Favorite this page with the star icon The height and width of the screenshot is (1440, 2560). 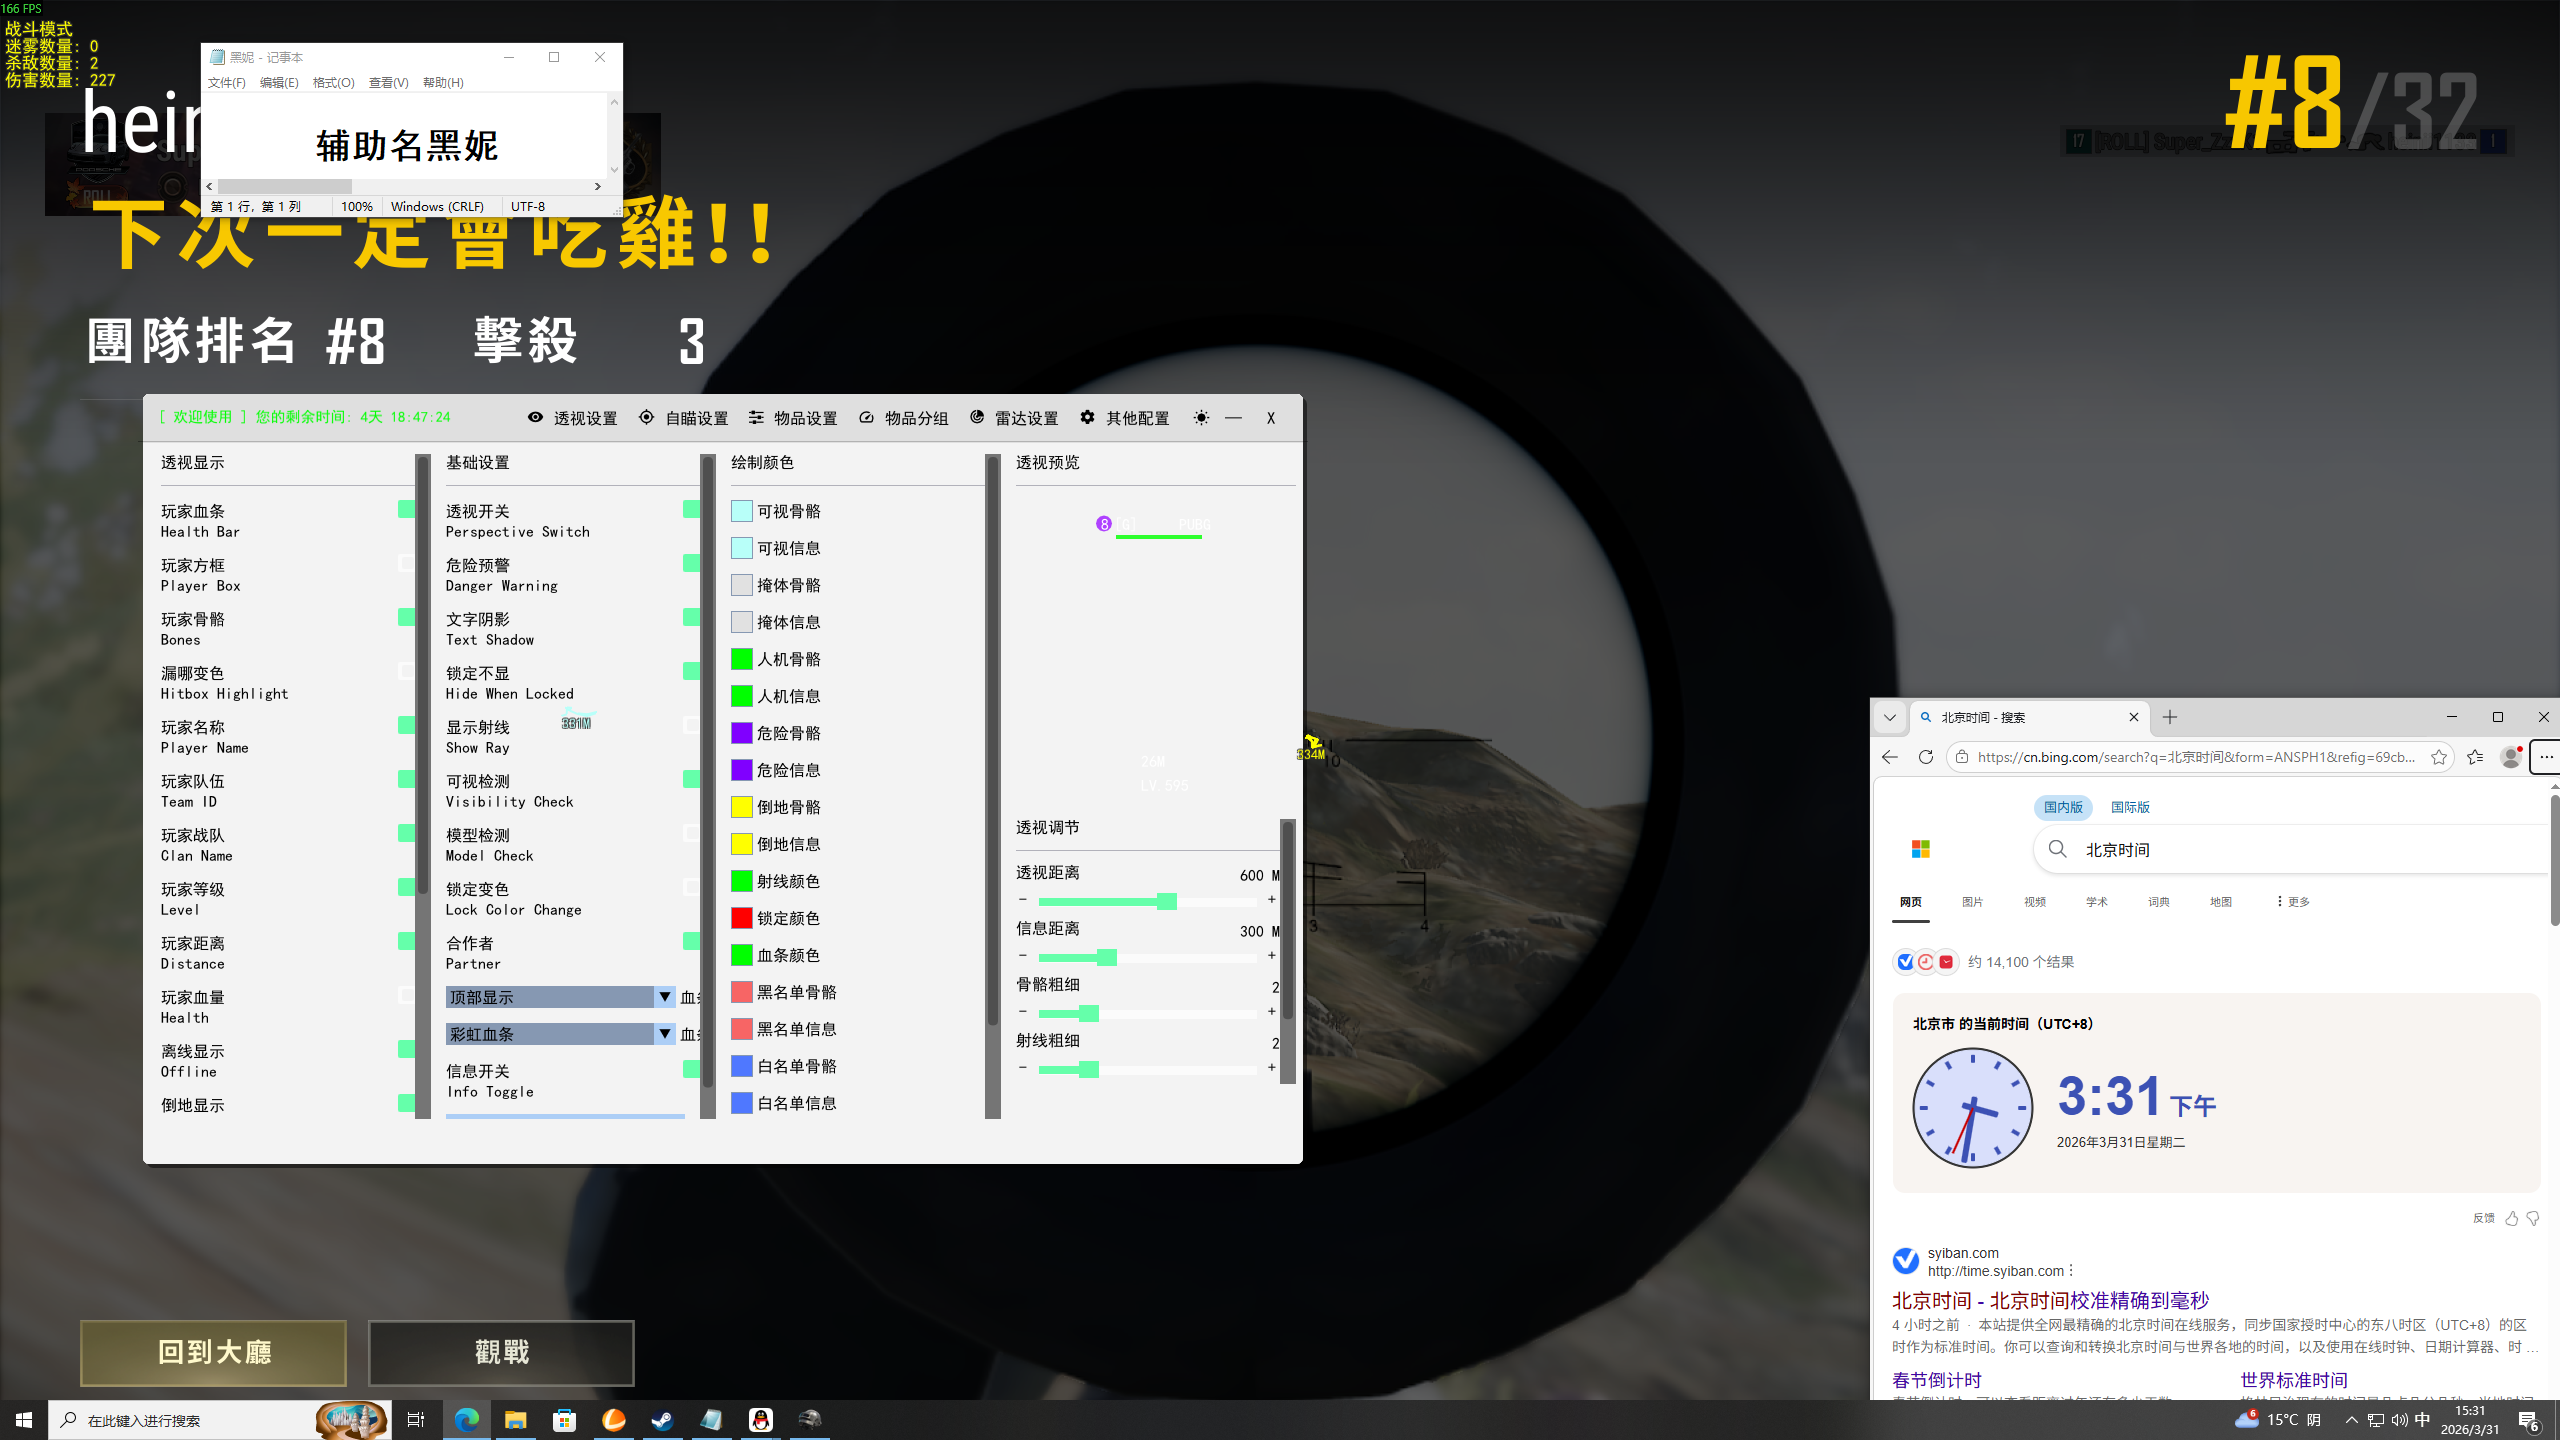[x=2439, y=757]
